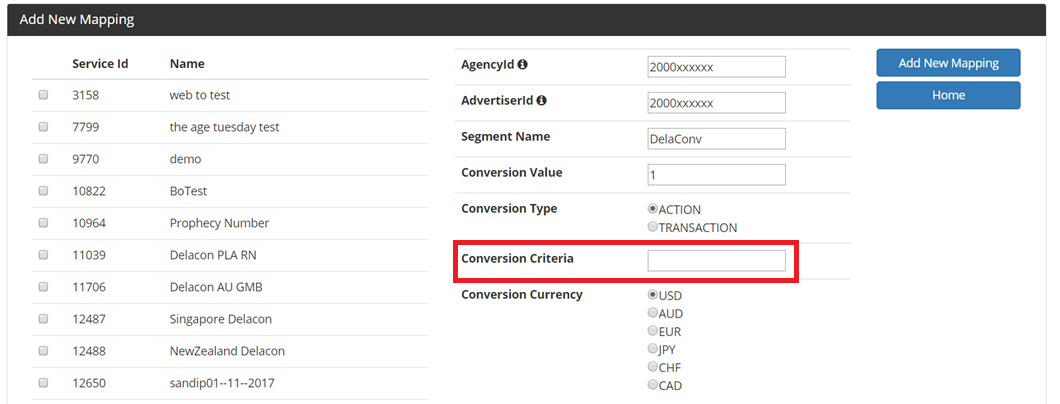Image resolution: width=1060 pixels, height=404 pixels.
Task: Click service id 12650
Action: [89, 383]
